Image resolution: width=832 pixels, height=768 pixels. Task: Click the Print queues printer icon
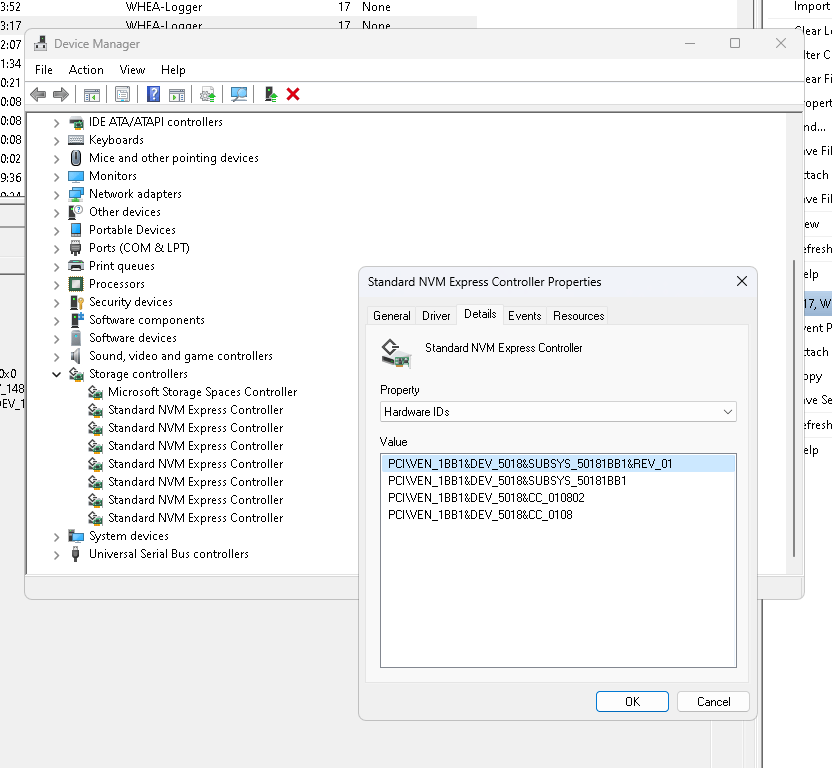coord(76,266)
